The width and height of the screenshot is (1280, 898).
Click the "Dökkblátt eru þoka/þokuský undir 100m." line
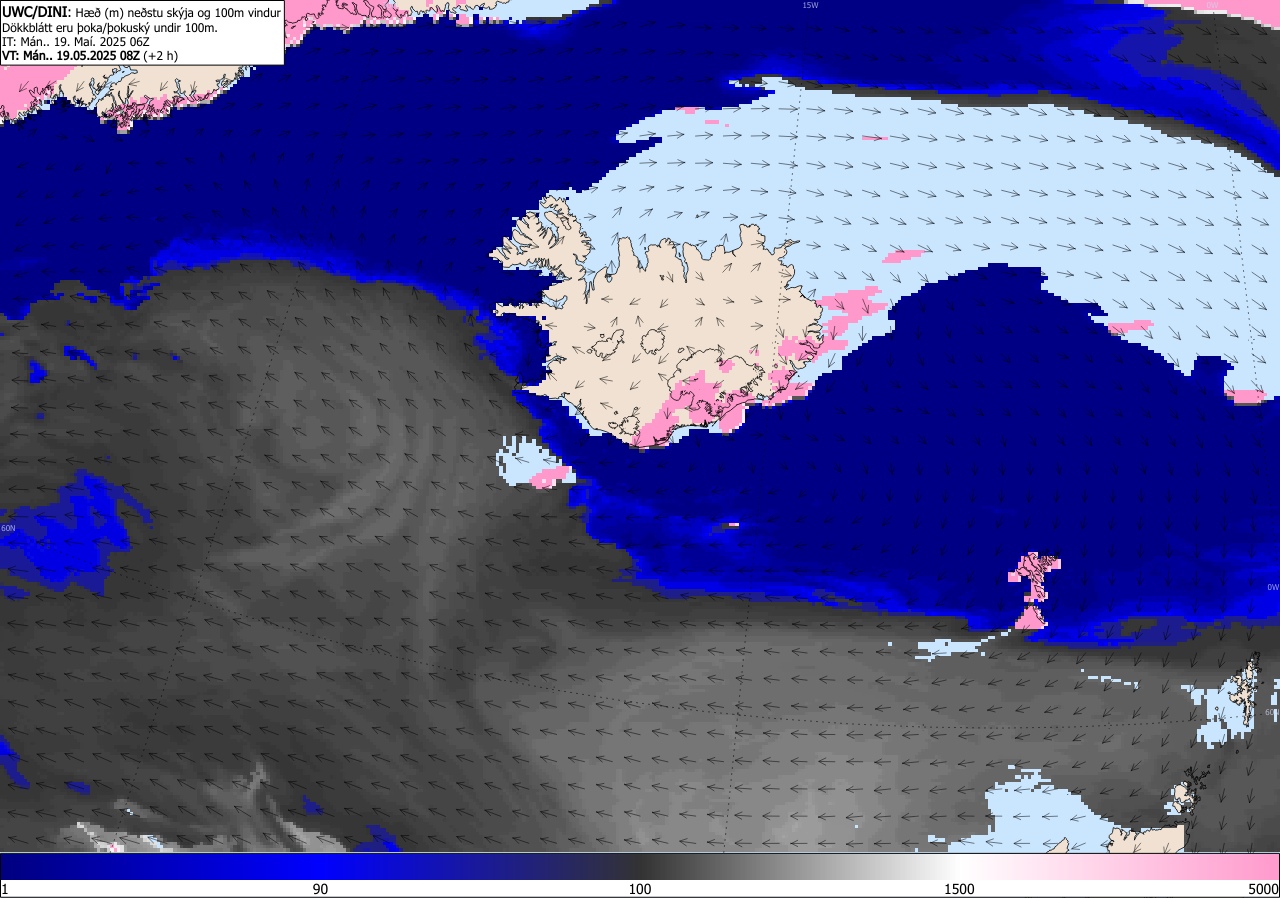(110, 27)
